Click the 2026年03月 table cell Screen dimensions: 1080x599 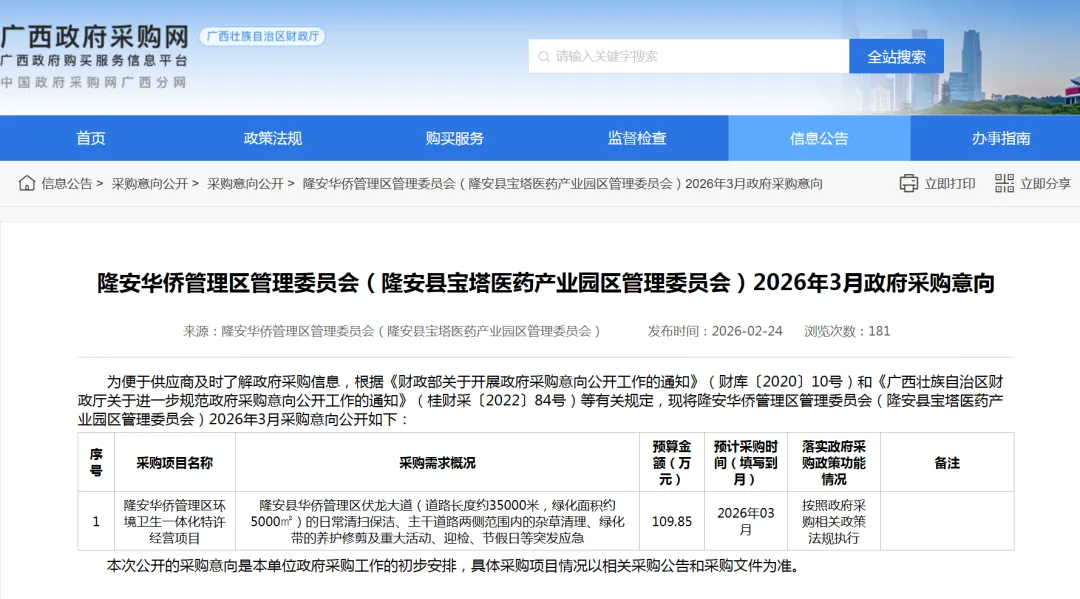point(745,521)
